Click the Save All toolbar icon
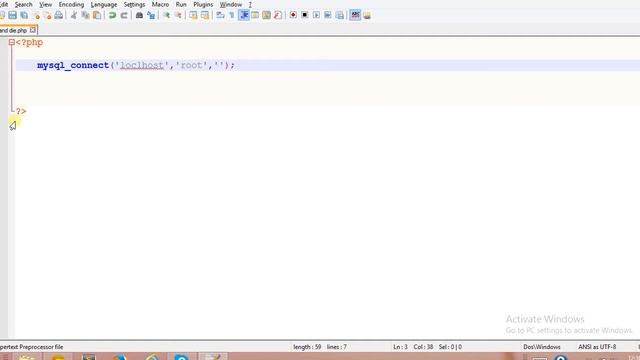 (x=24, y=16)
